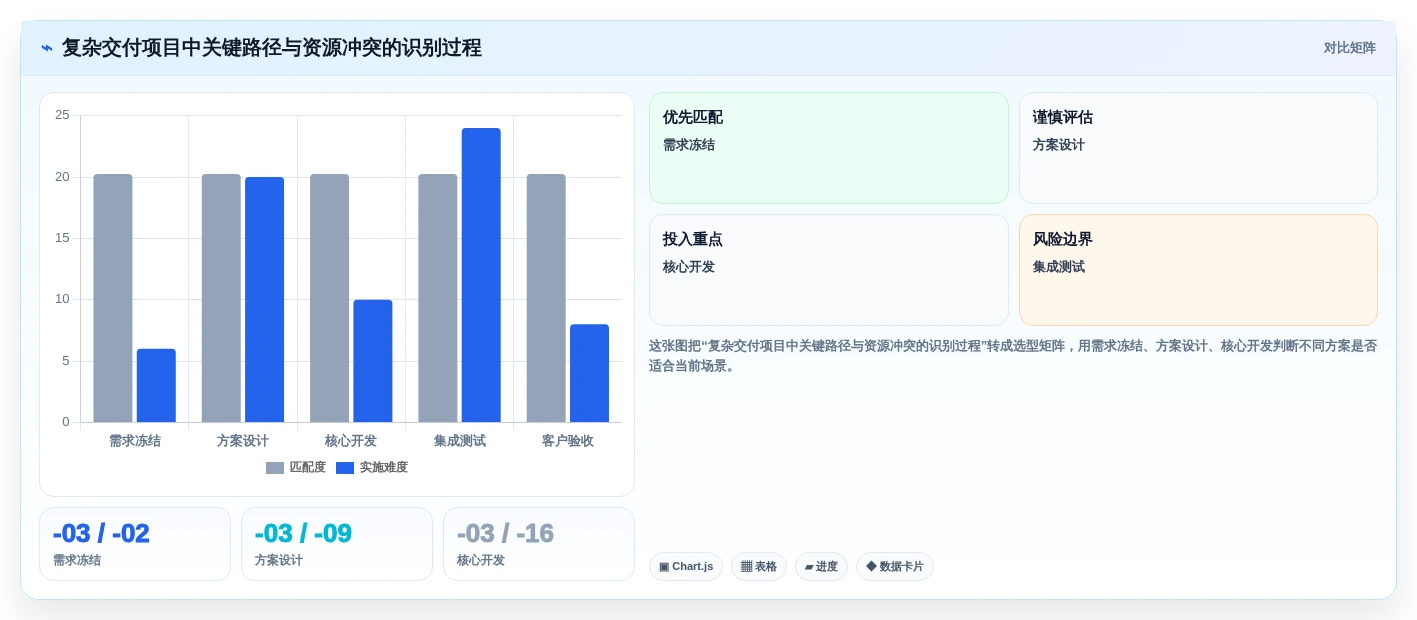The image size is (1417, 620).
Task: Click the blue bar for 集成测试
Action: [481, 275]
